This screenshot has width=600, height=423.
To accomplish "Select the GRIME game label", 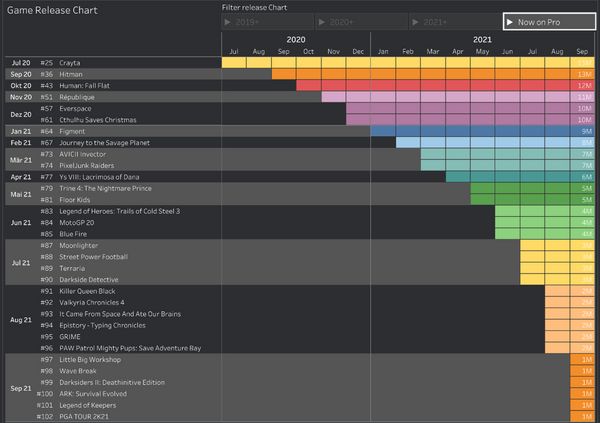I will 70,337.
